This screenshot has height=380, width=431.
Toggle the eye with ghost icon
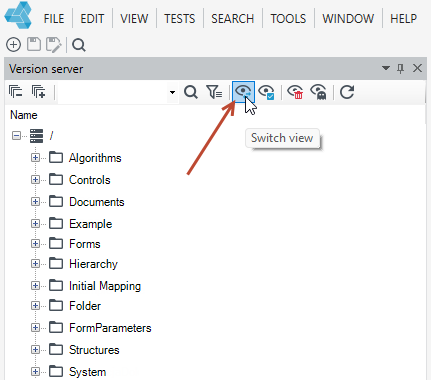point(319,92)
